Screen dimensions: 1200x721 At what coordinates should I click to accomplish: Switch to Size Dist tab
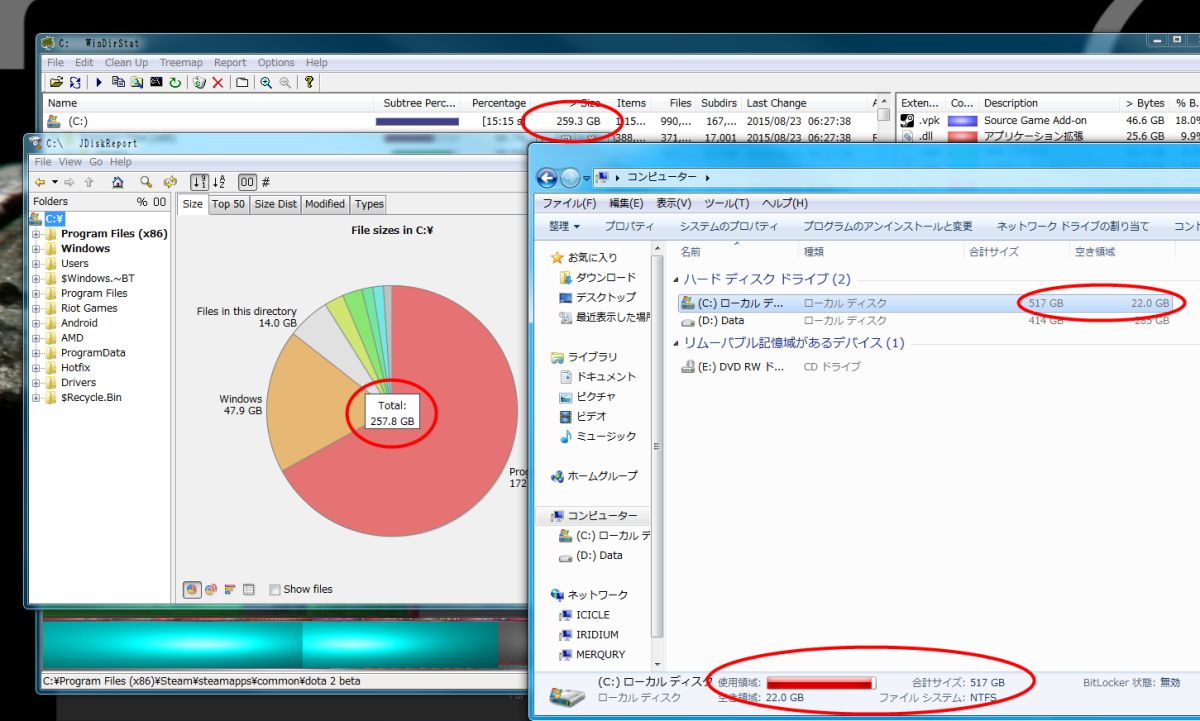275,204
